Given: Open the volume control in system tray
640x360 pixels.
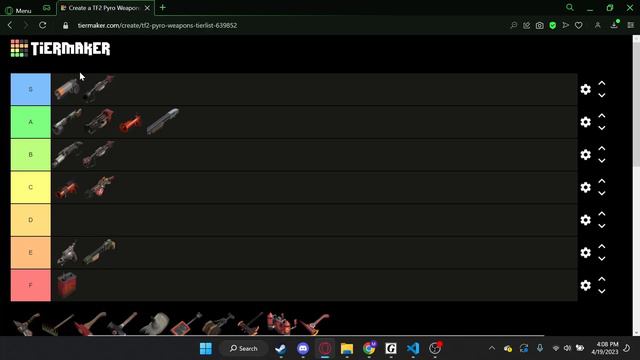Looking at the screenshot, I should 567,348.
